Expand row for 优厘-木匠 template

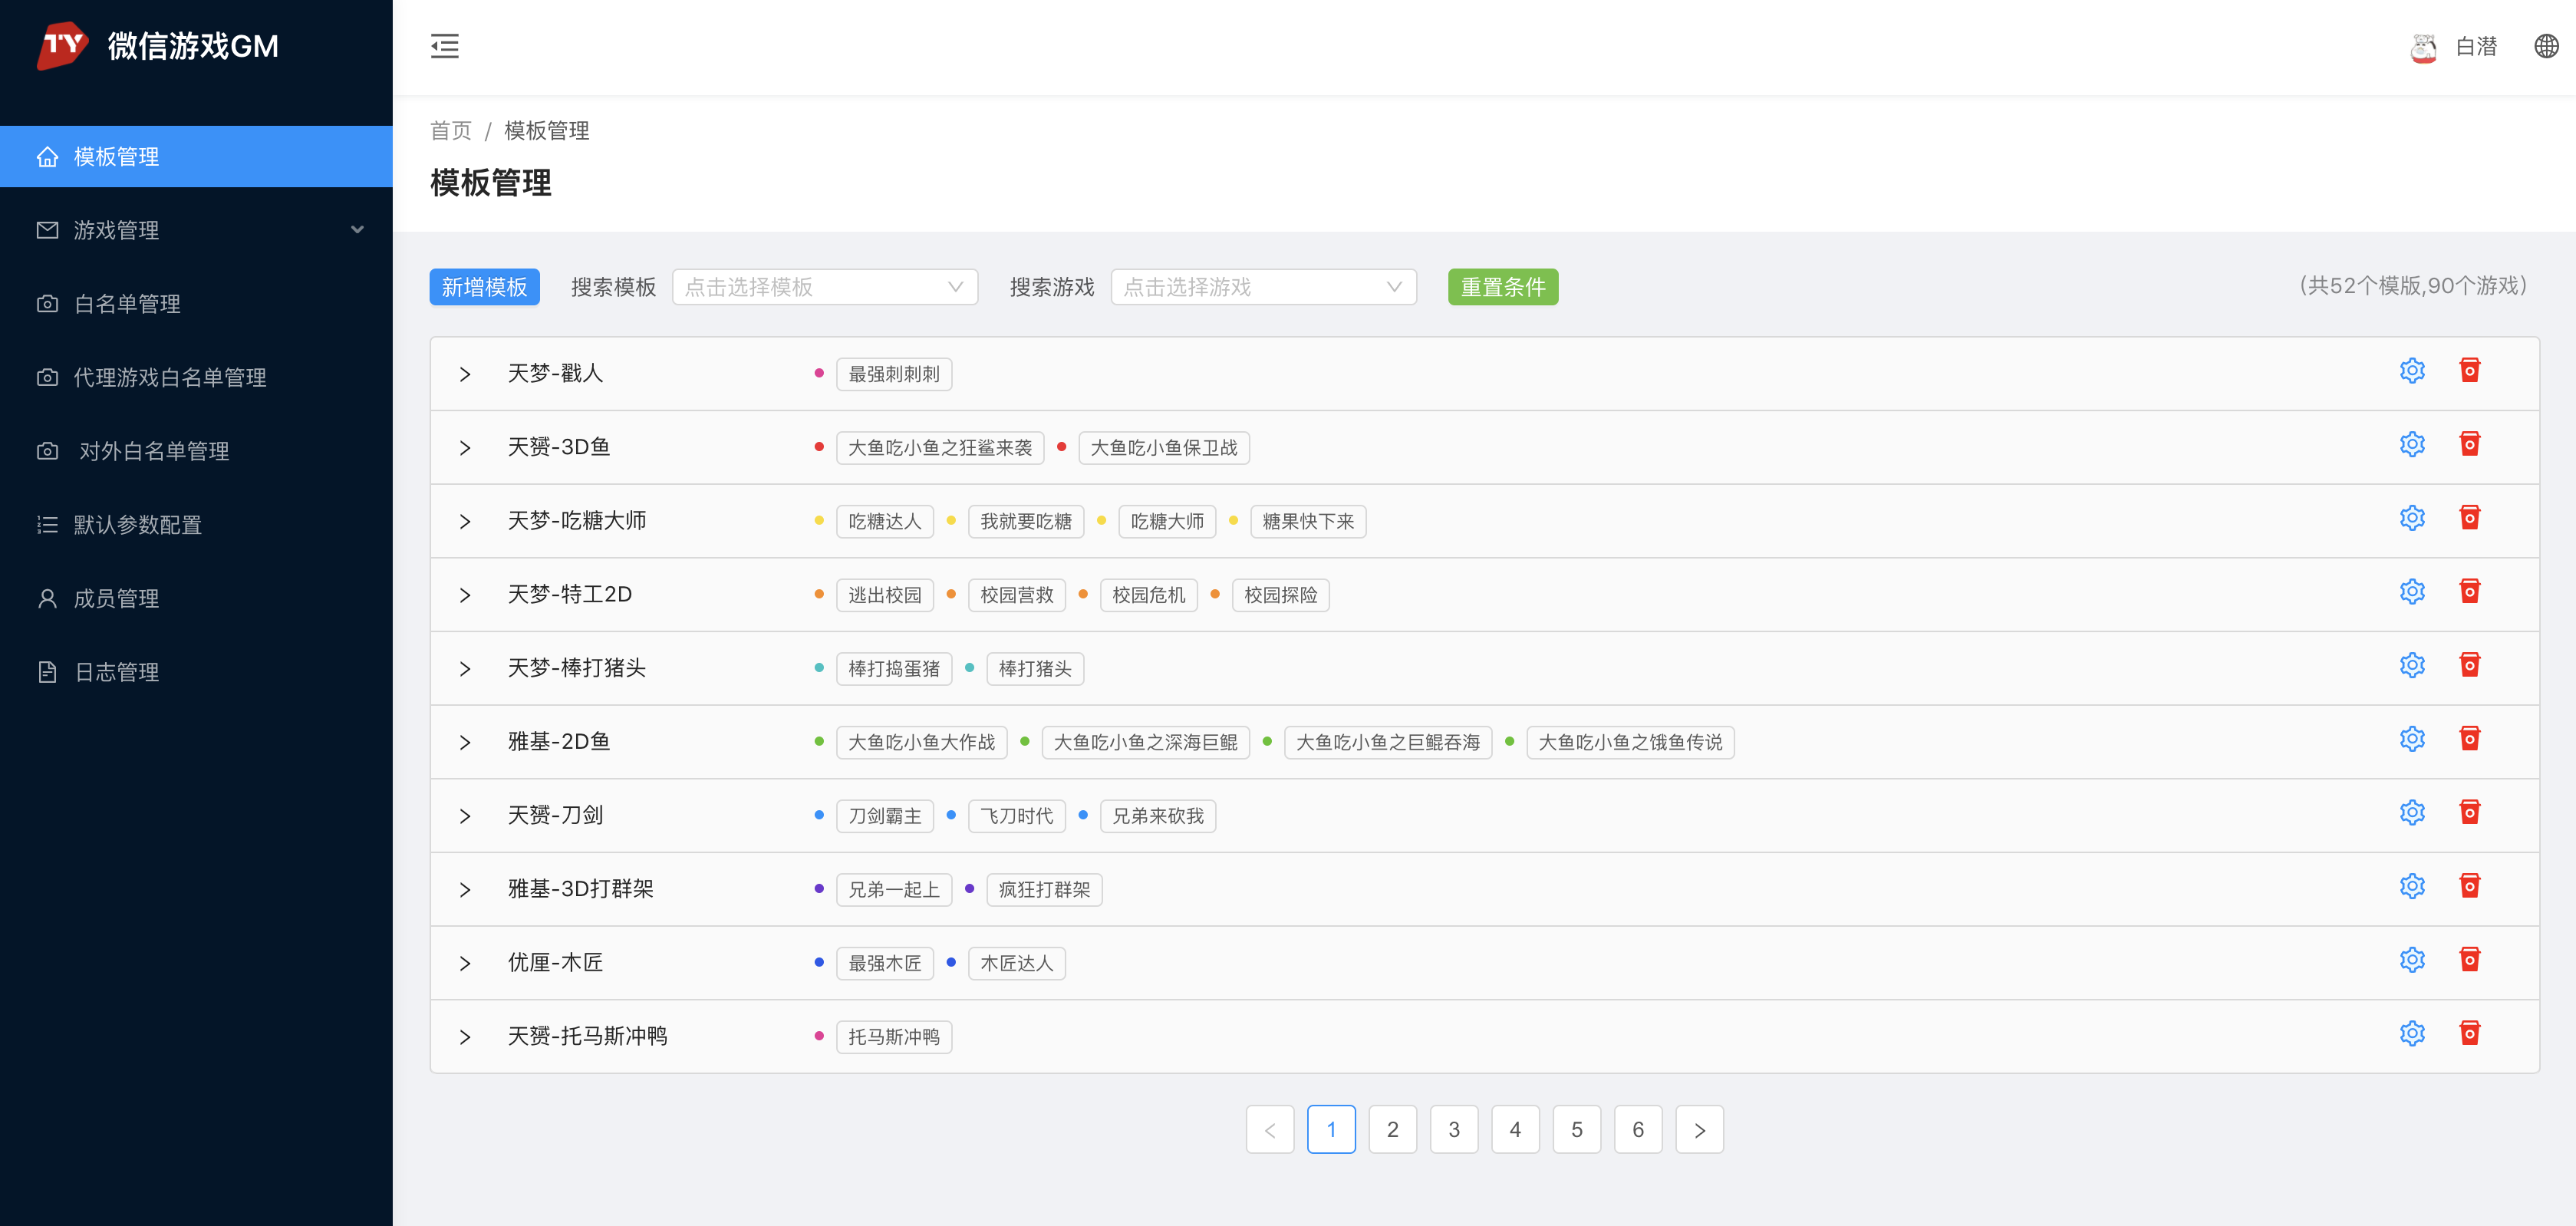[x=462, y=961]
